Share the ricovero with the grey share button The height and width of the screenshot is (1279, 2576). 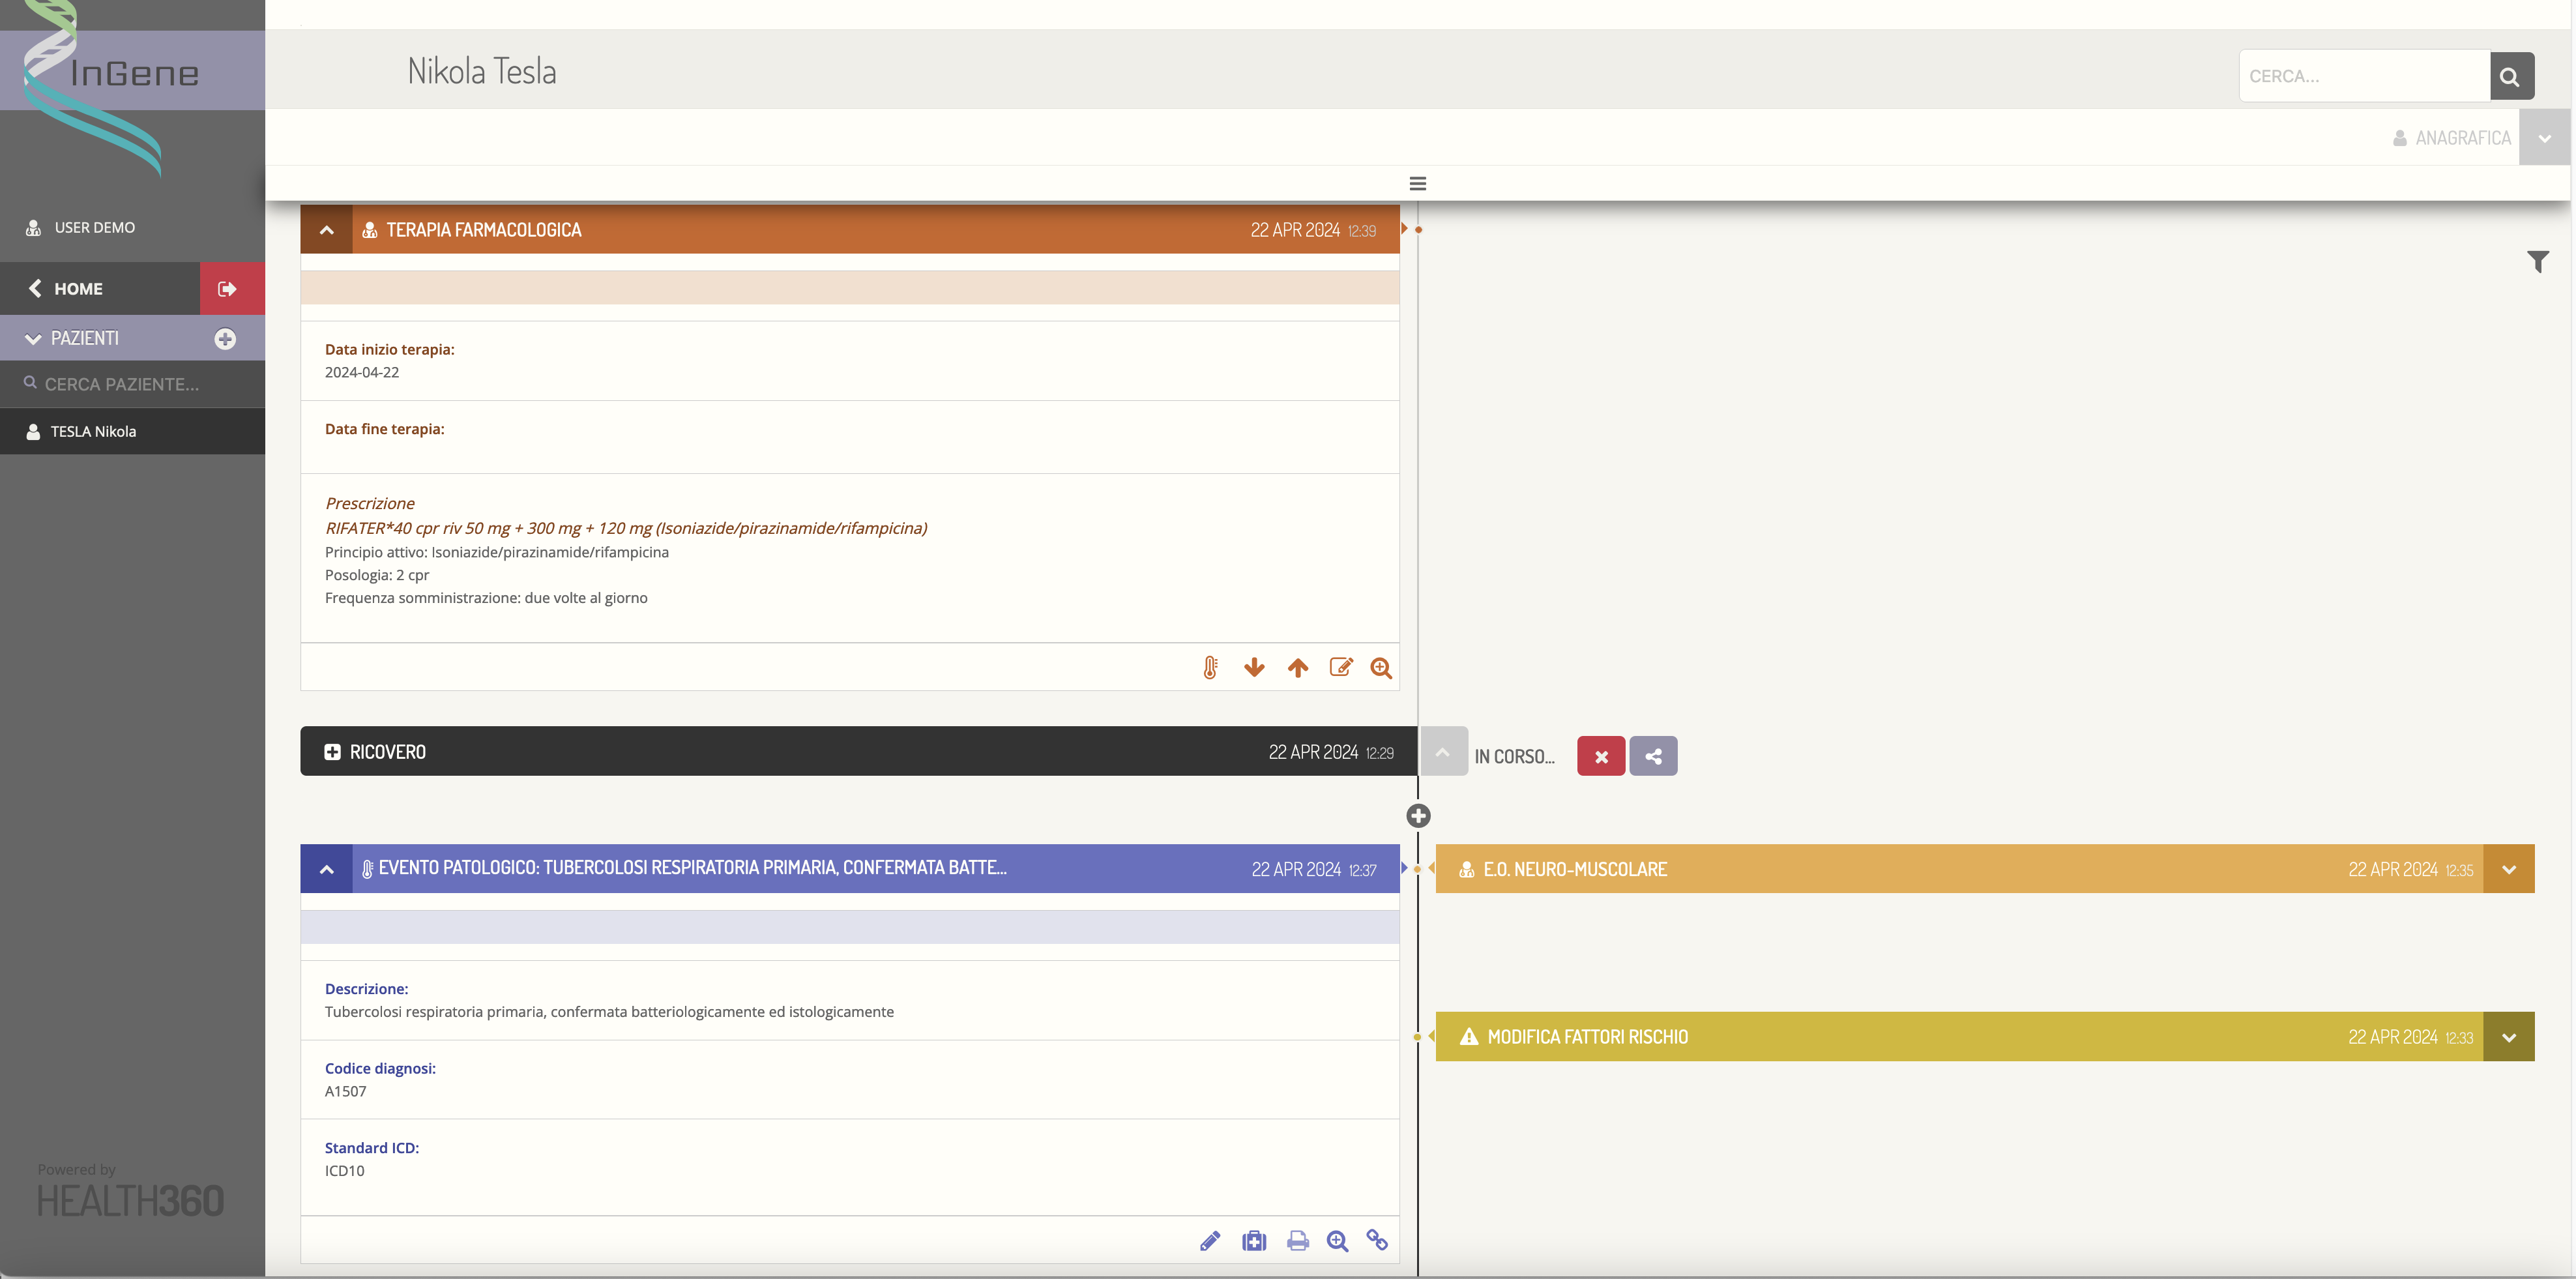coord(1653,756)
